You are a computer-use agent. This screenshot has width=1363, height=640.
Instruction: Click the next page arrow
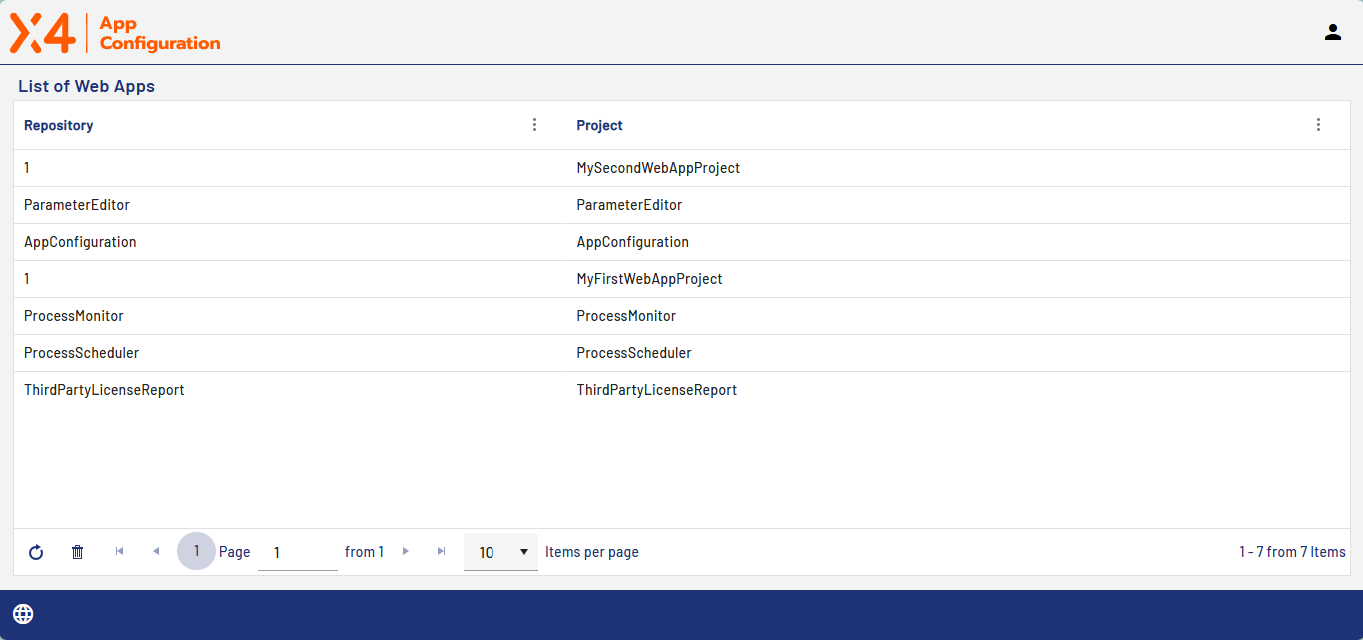click(406, 552)
